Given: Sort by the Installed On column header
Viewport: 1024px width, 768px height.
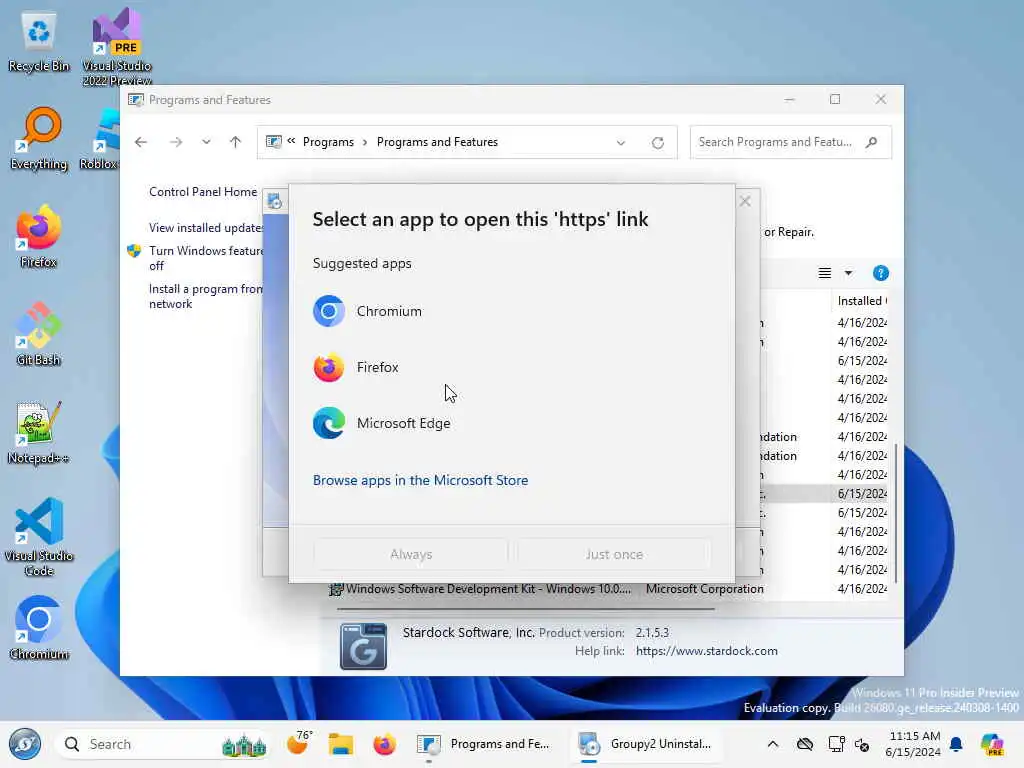Looking at the screenshot, I should (x=861, y=300).
